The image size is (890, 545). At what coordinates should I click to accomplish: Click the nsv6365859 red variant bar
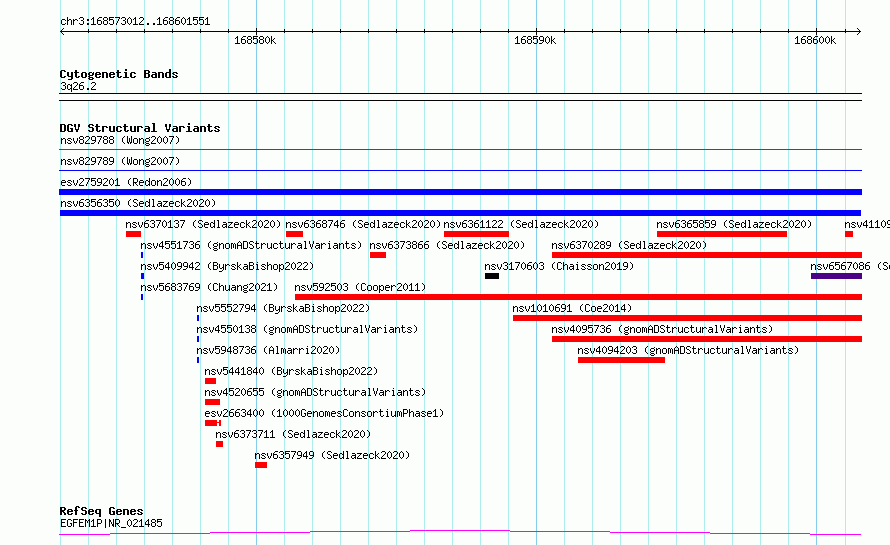722,234
